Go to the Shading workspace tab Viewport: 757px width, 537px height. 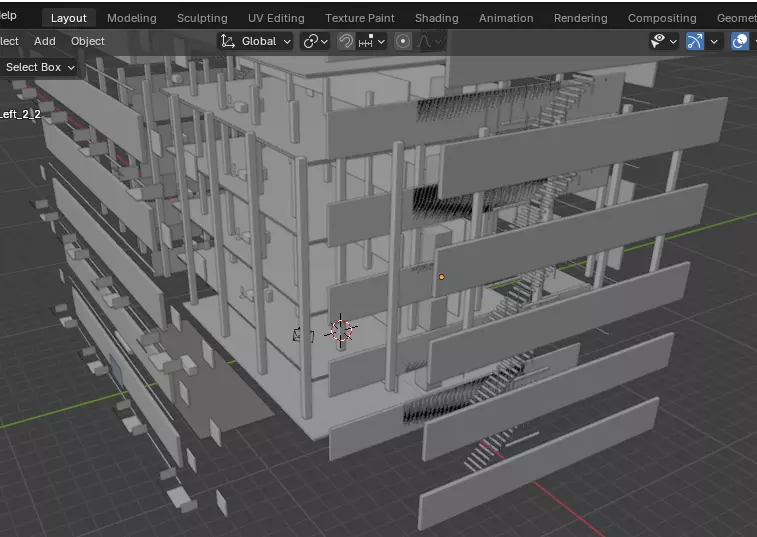437,18
